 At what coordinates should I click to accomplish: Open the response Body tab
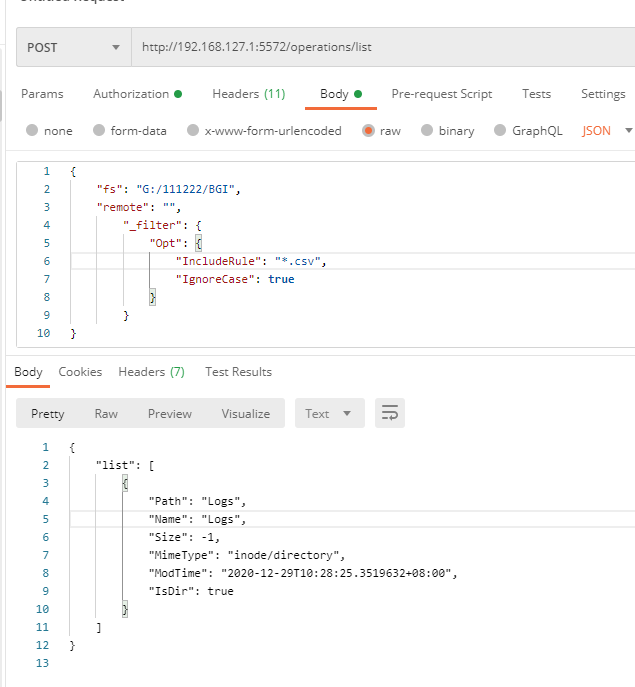point(28,372)
